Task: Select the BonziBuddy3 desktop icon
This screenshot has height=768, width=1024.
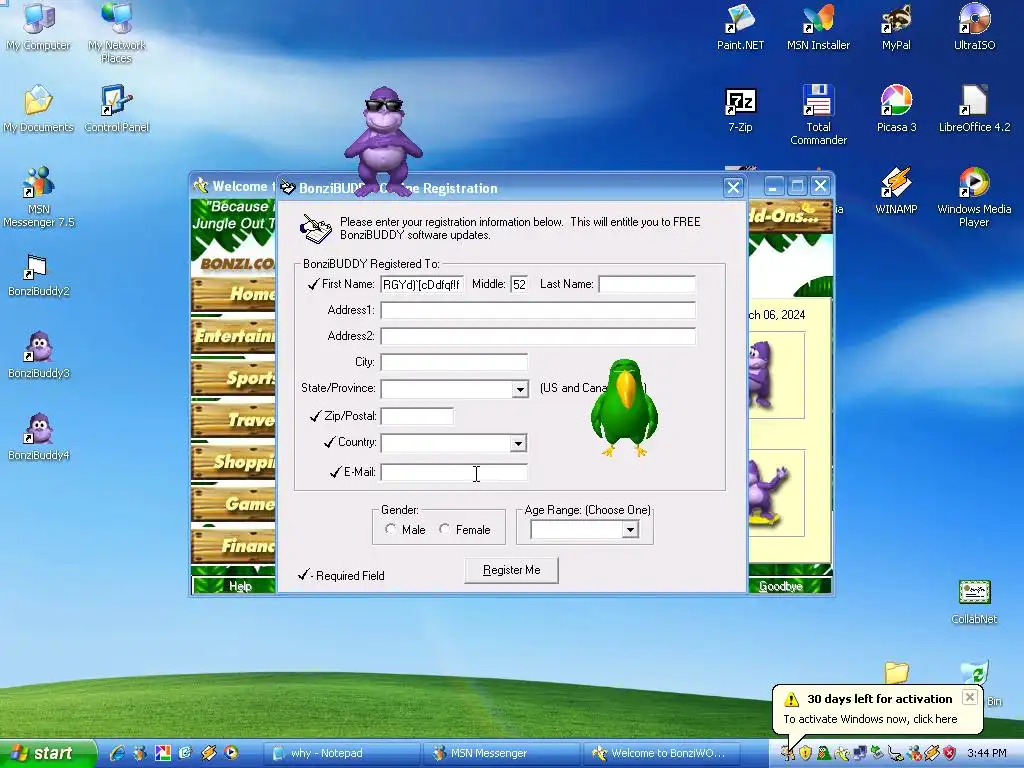Action: [39, 355]
